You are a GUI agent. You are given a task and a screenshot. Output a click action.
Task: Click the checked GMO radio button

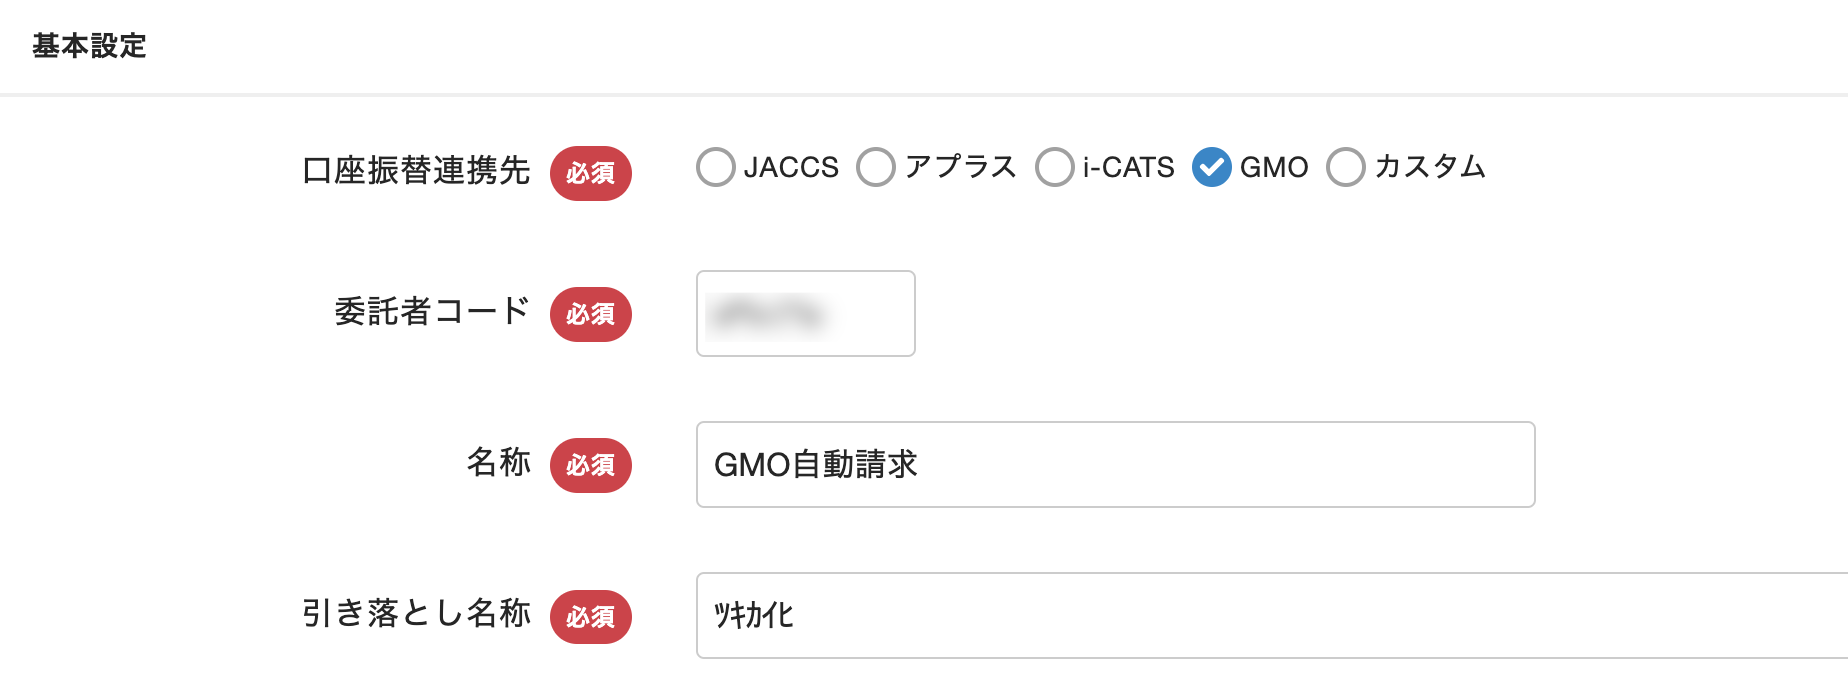click(1211, 167)
